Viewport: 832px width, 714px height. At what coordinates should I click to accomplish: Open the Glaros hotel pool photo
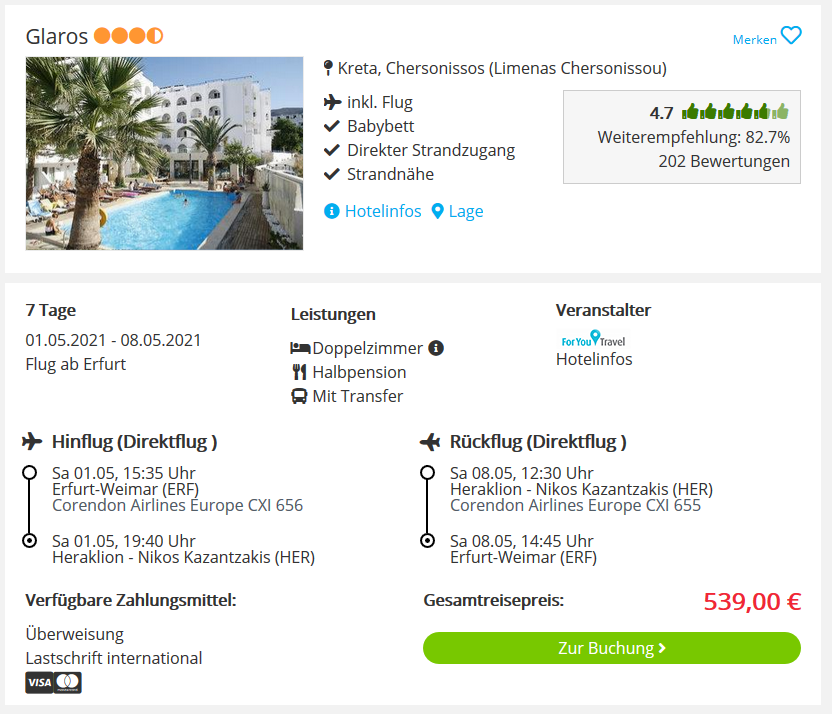coord(164,153)
